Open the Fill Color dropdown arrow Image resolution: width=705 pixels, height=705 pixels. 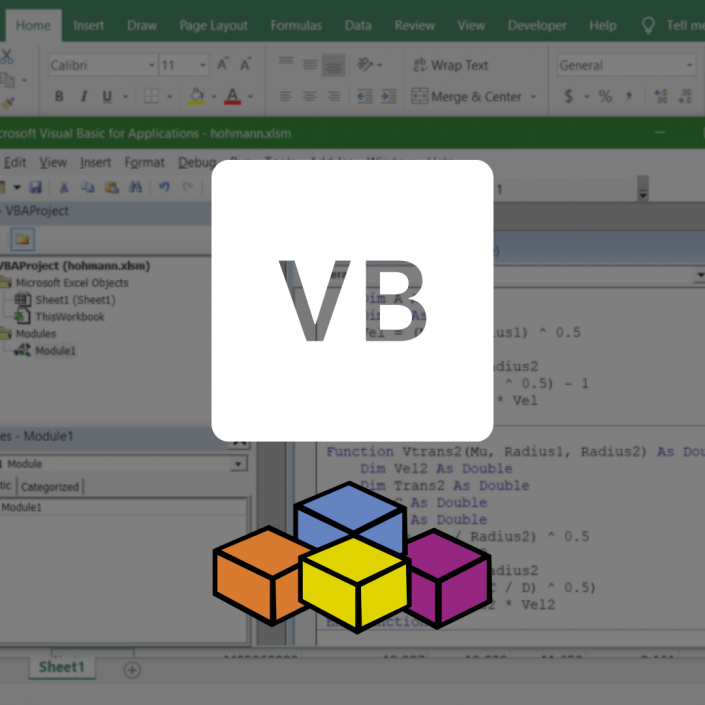[214, 96]
